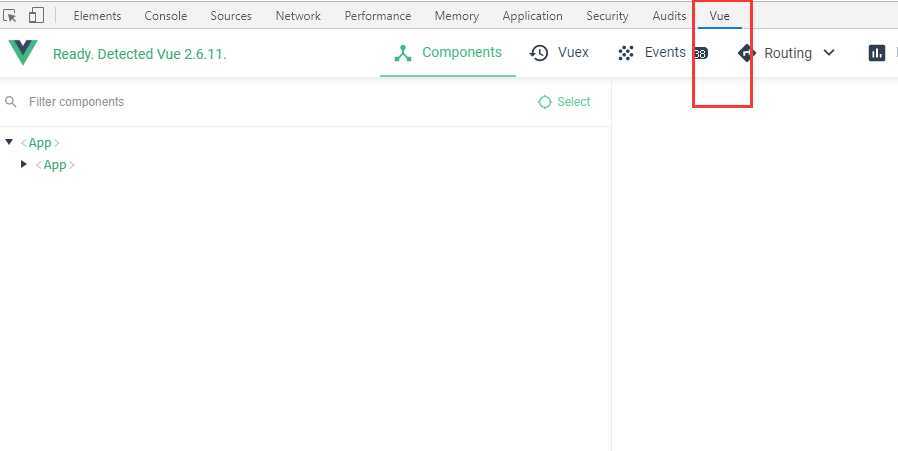This screenshot has width=898, height=451.
Task: Show the Components inspector view
Action: click(448, 53)
